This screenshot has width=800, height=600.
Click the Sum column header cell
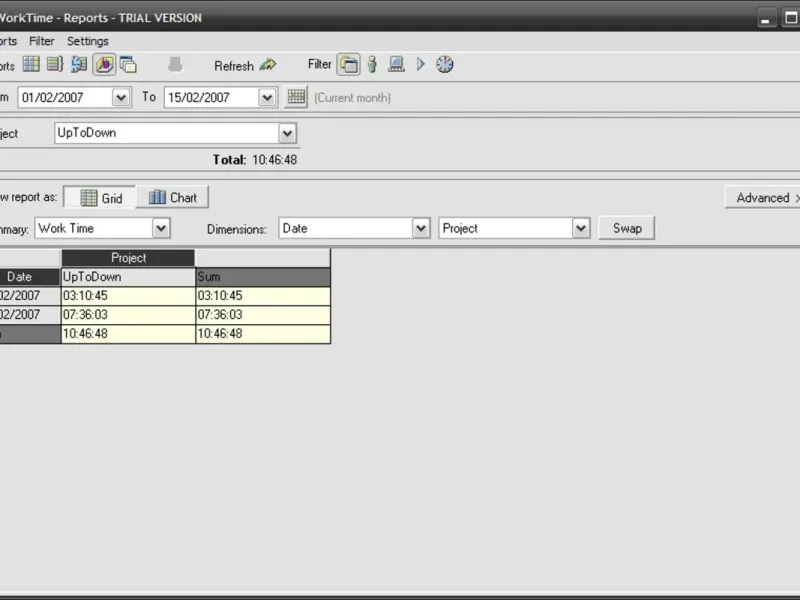click(x=263, y=277)
